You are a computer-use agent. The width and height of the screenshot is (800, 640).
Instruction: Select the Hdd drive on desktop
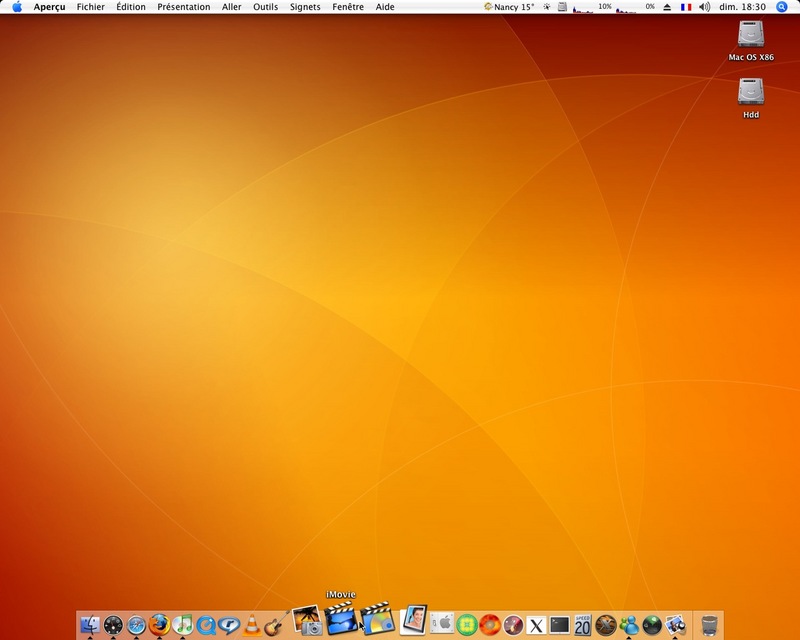pos(751,99)
